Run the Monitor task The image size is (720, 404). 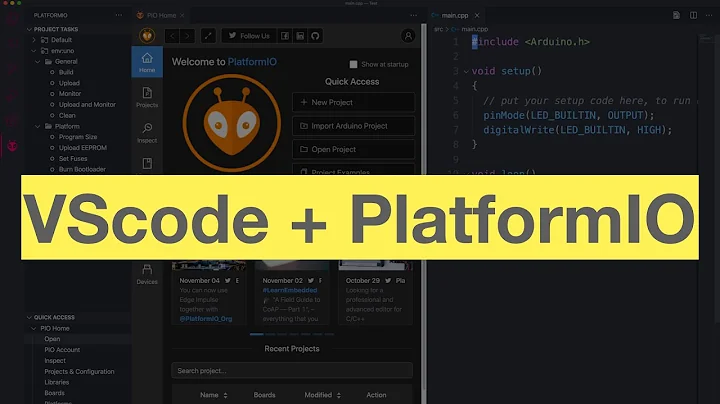point(70,94)
